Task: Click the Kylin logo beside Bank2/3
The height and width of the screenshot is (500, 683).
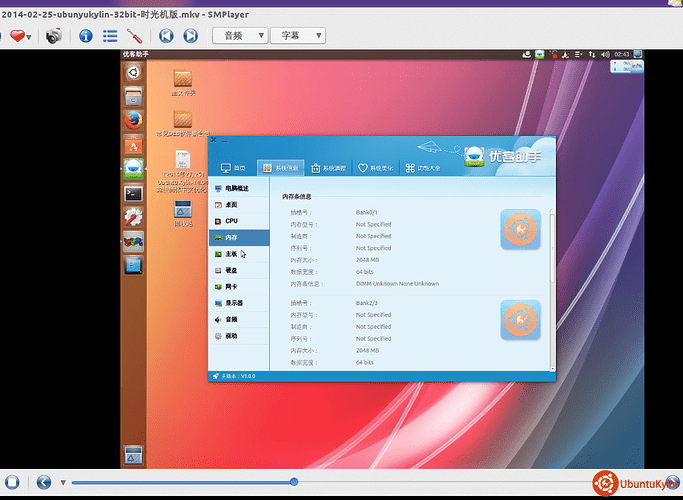Action: [x=521, y=320]
